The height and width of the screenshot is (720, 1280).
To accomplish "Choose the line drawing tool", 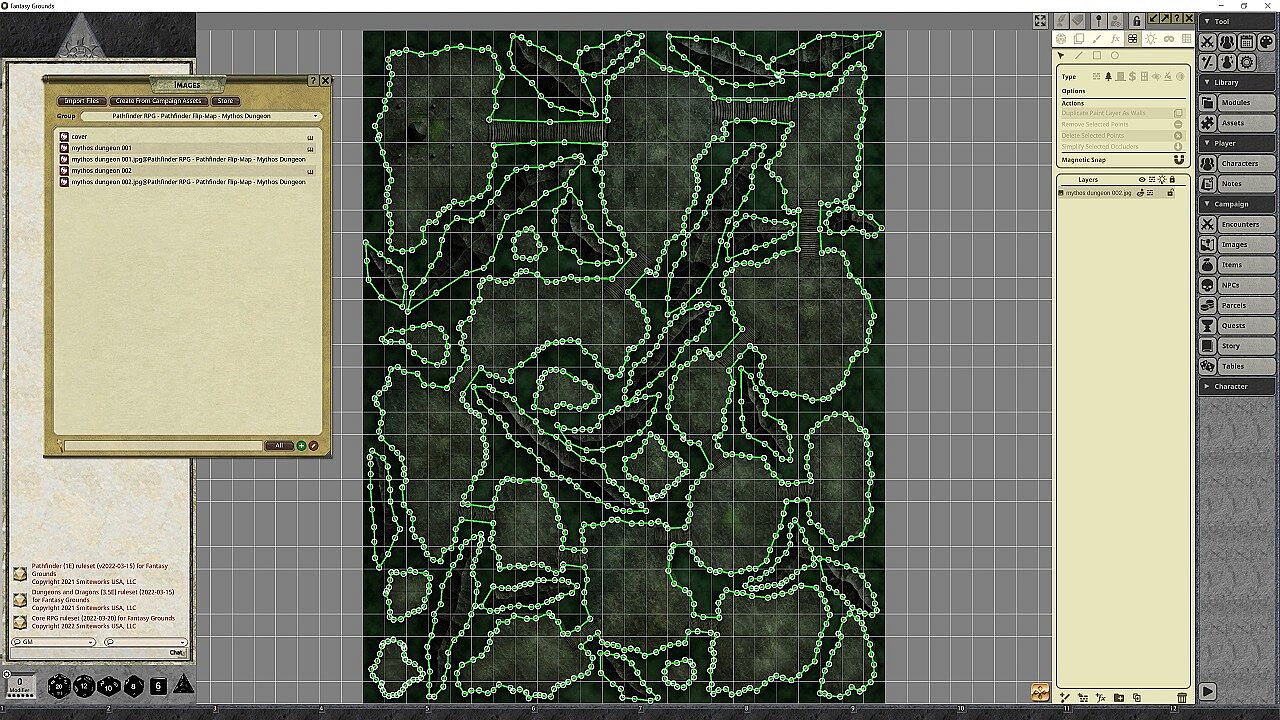I will 1078,56.
